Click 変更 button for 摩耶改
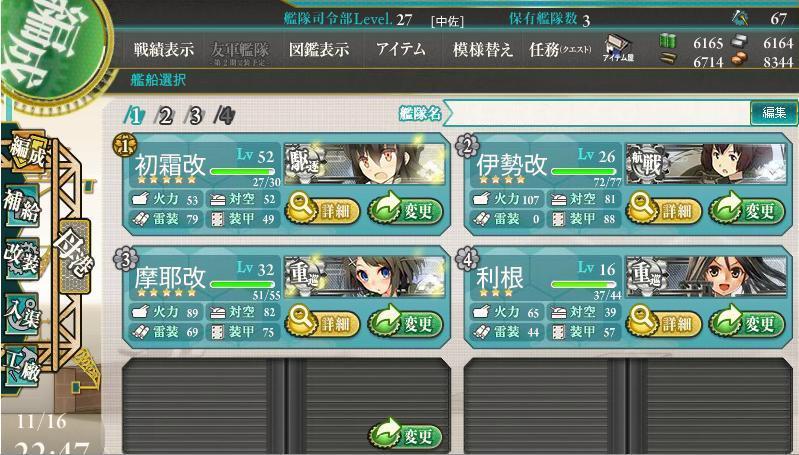Image resolution: width=799 pixels, height=455 pixels. 405,323
